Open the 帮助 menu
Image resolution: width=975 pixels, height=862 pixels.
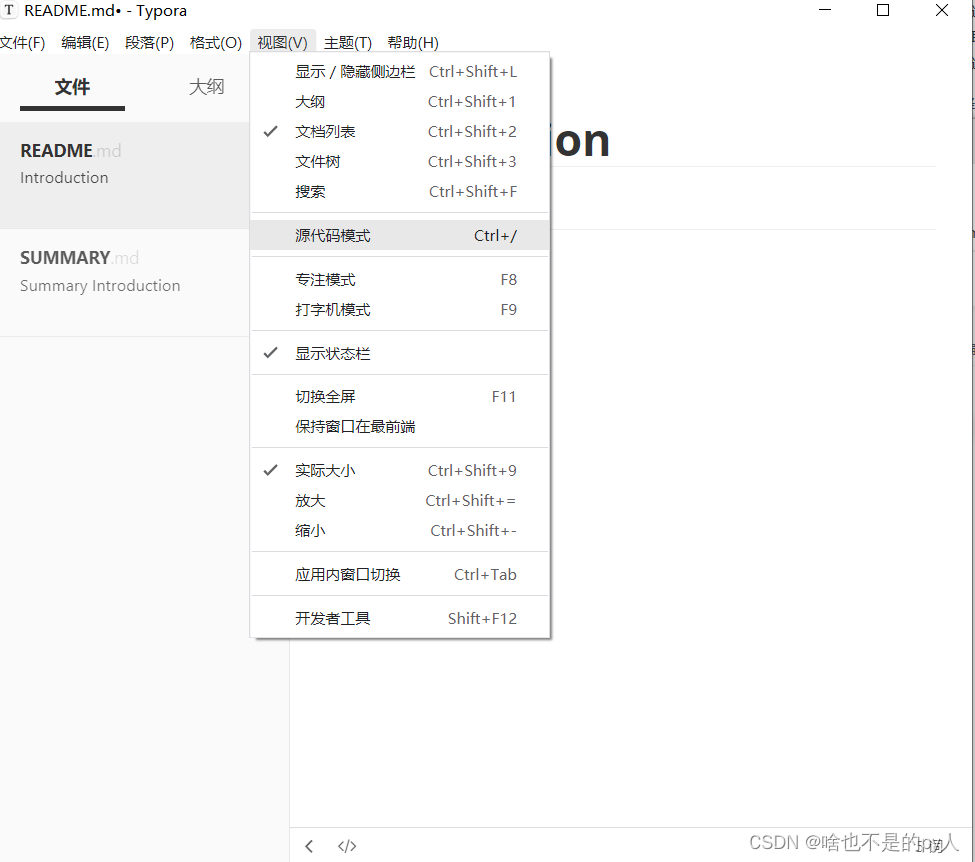pyautogui.click(x=412, y=42)
